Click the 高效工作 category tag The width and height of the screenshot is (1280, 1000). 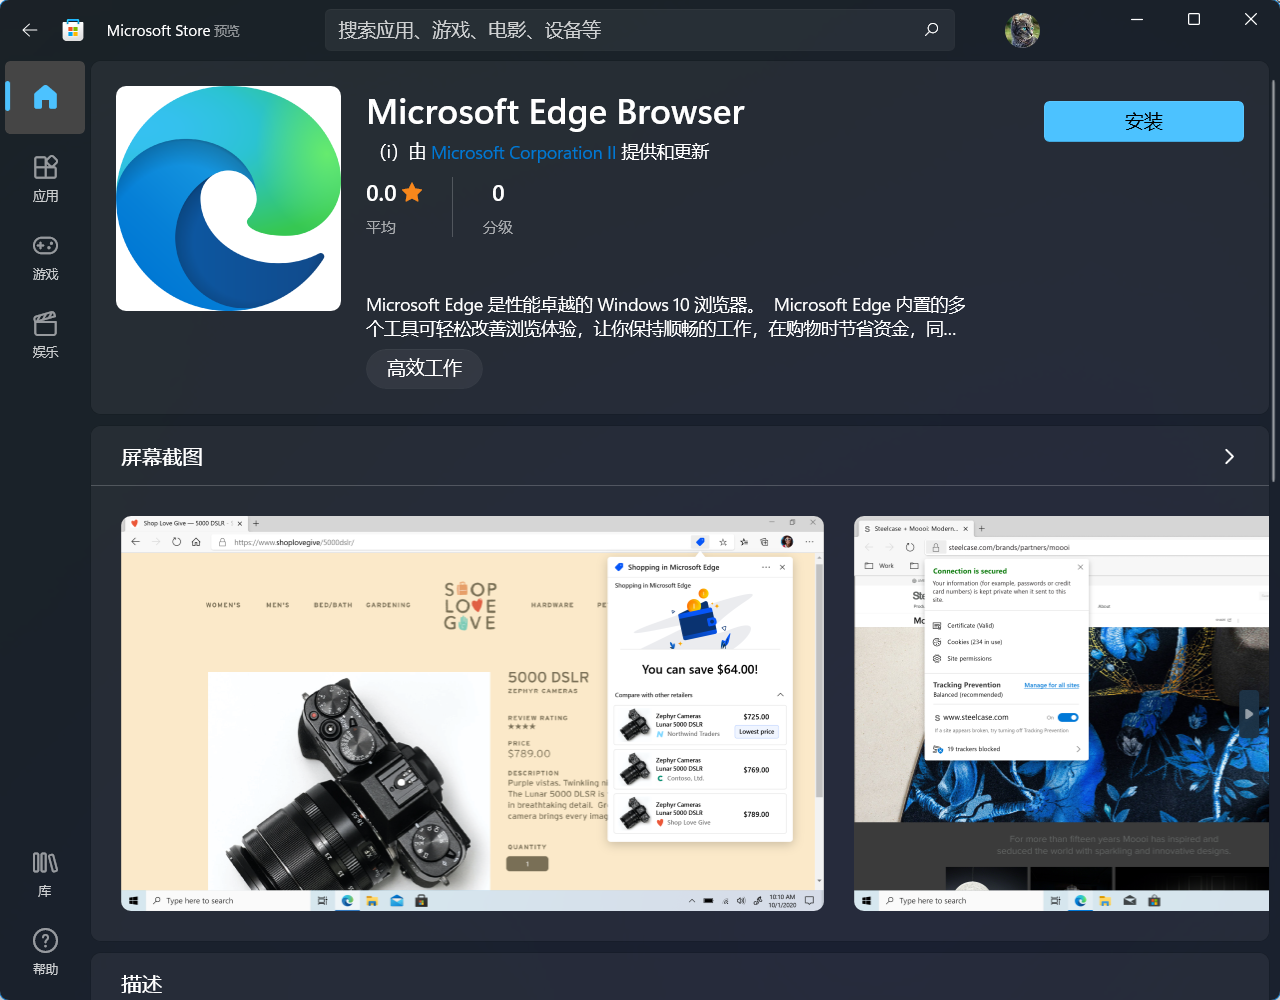click(423, 368)
